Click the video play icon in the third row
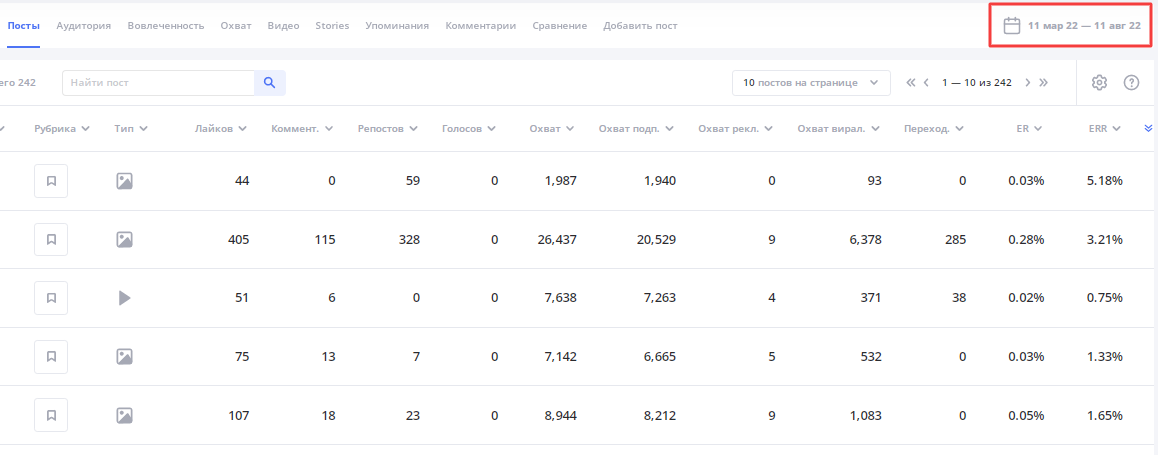Viewport: 1158px width, 455px height. click(125, 298)
